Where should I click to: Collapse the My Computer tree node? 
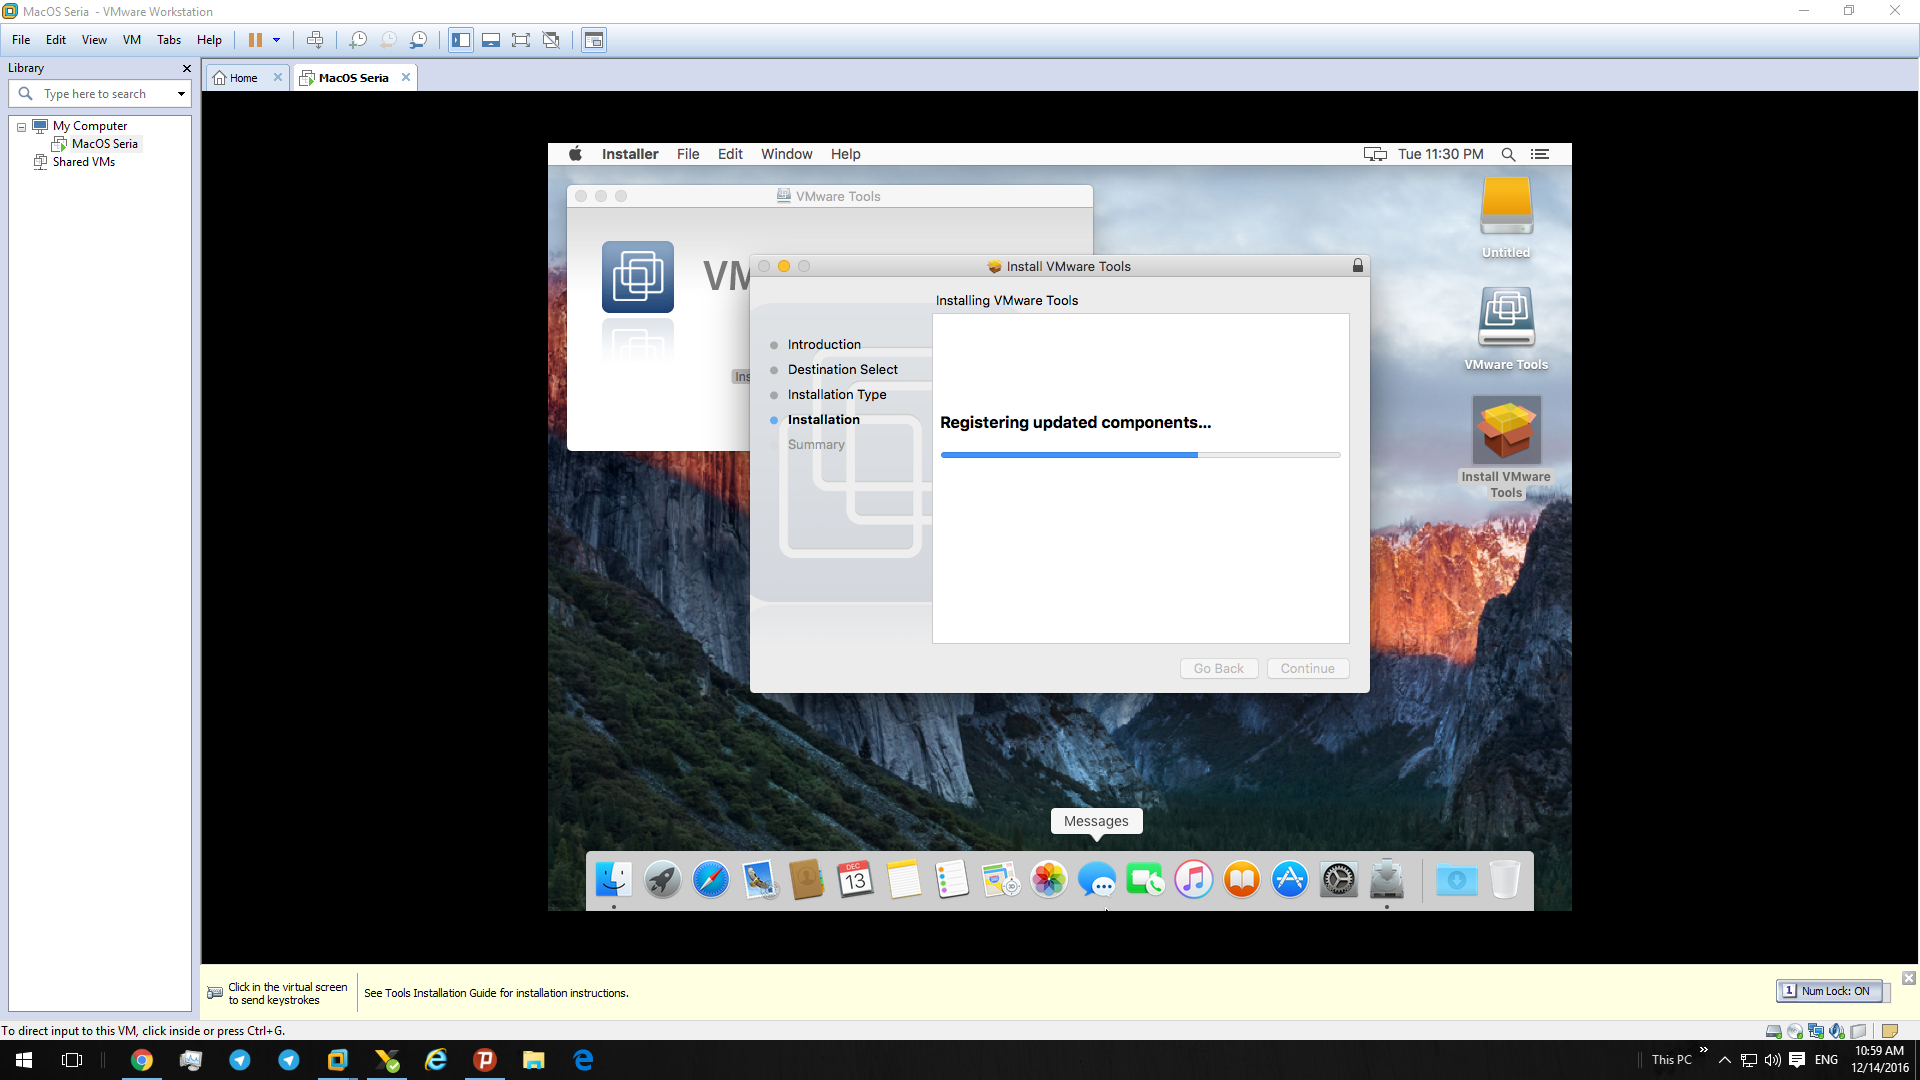(x=21, y=127)
